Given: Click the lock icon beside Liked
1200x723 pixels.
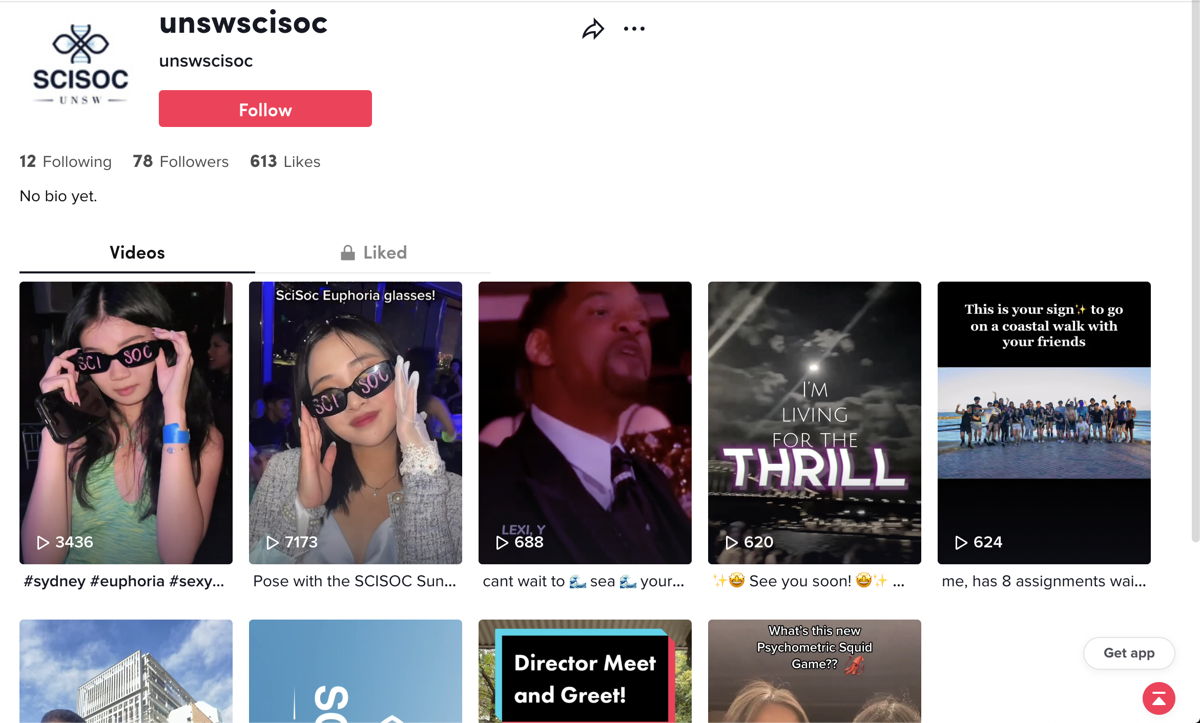Looking at the screenshot, I should [347, 252].
